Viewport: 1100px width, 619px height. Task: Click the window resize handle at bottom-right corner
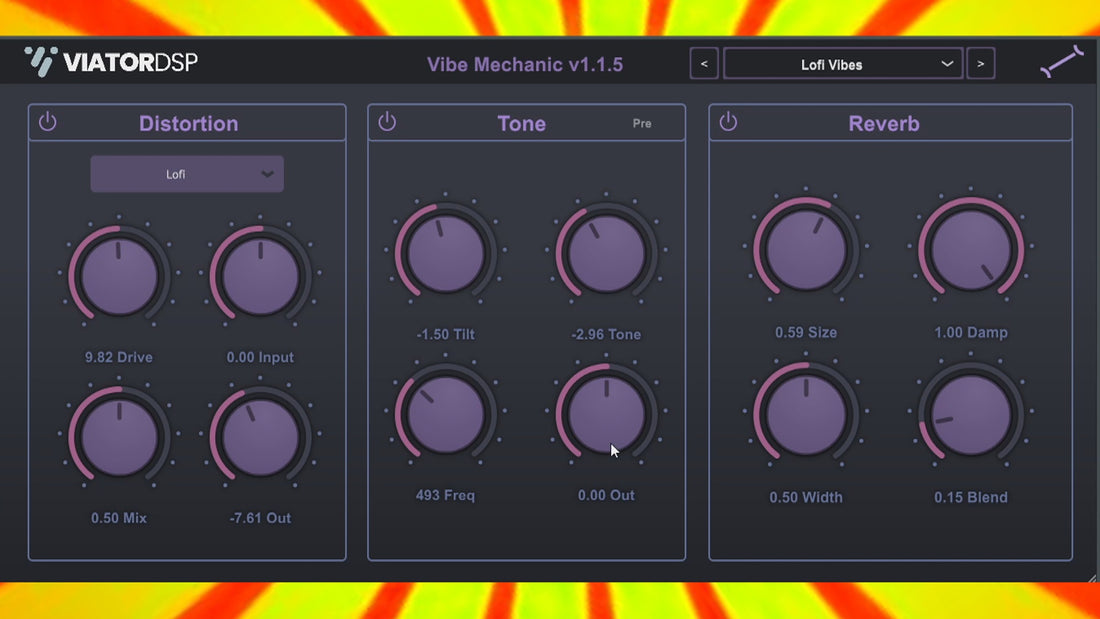[1093, 576]
